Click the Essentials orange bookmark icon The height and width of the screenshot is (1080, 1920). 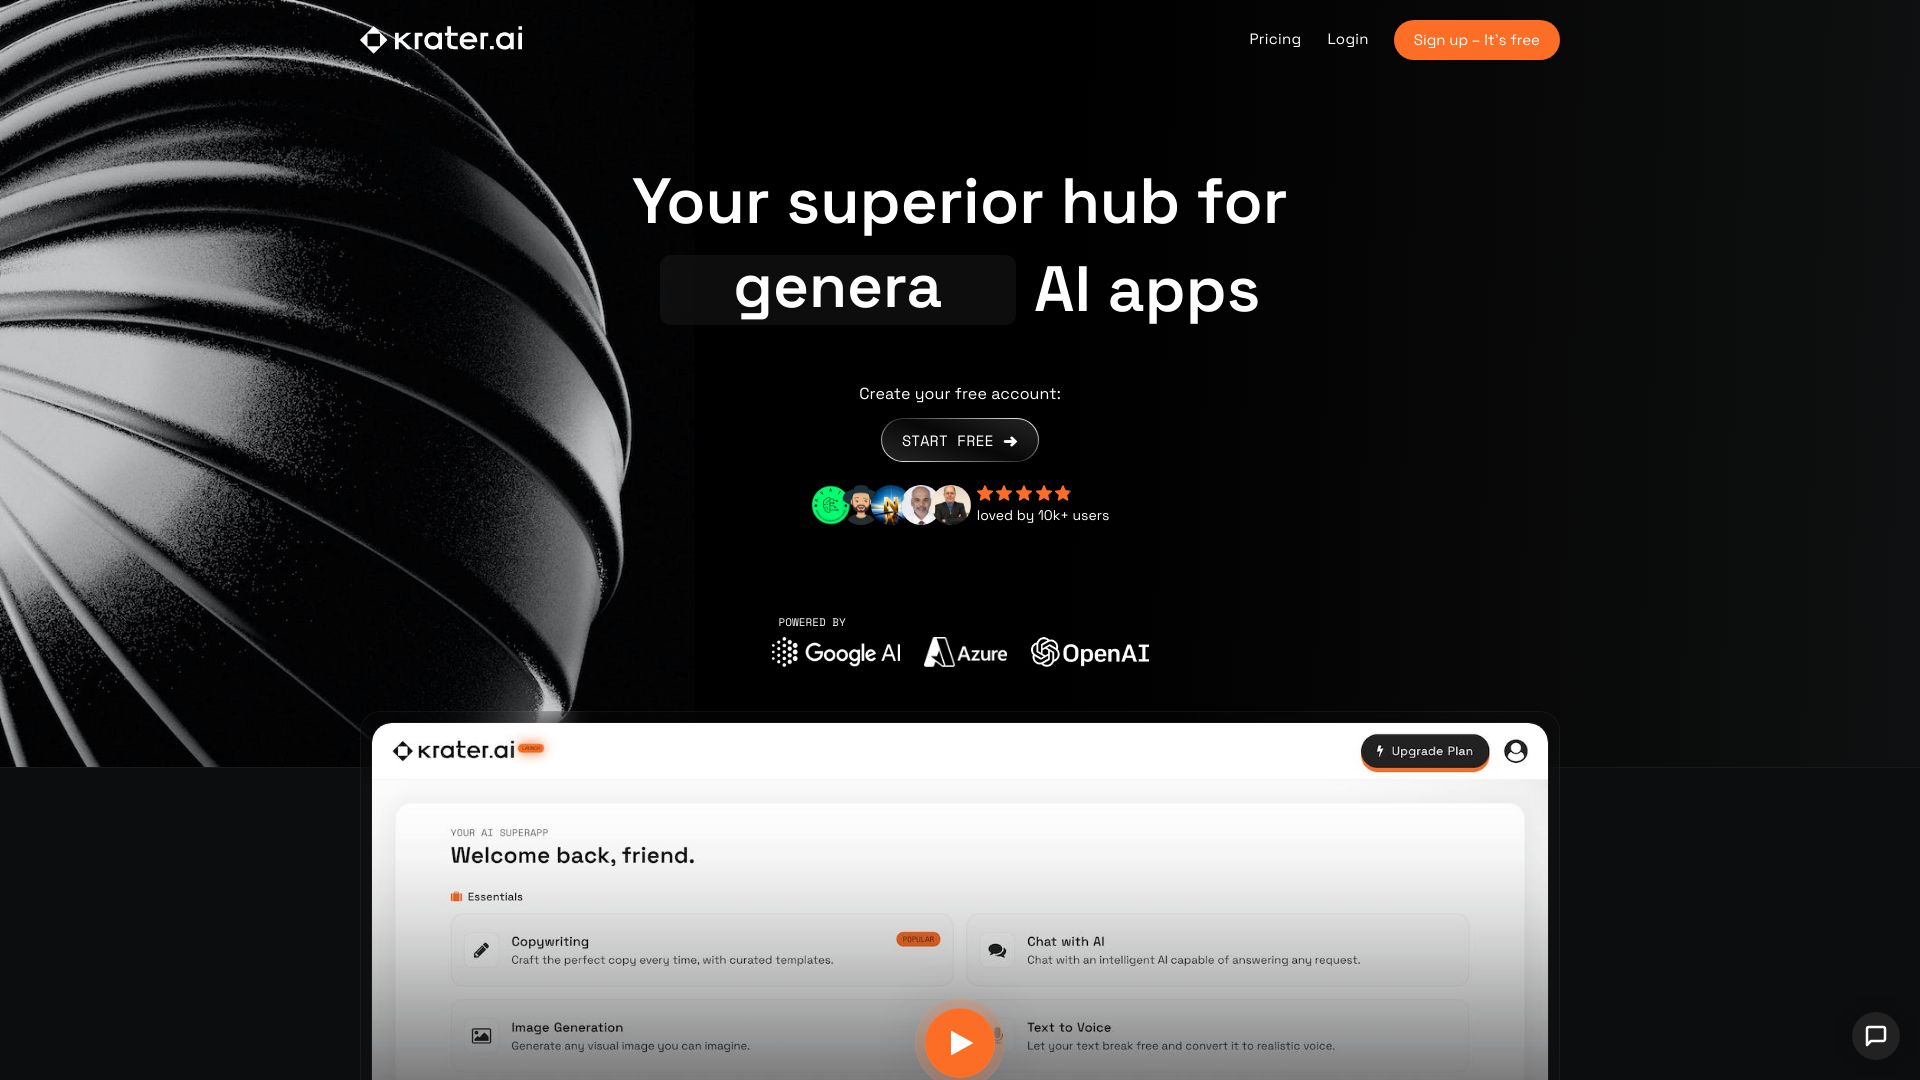[456, 897]
